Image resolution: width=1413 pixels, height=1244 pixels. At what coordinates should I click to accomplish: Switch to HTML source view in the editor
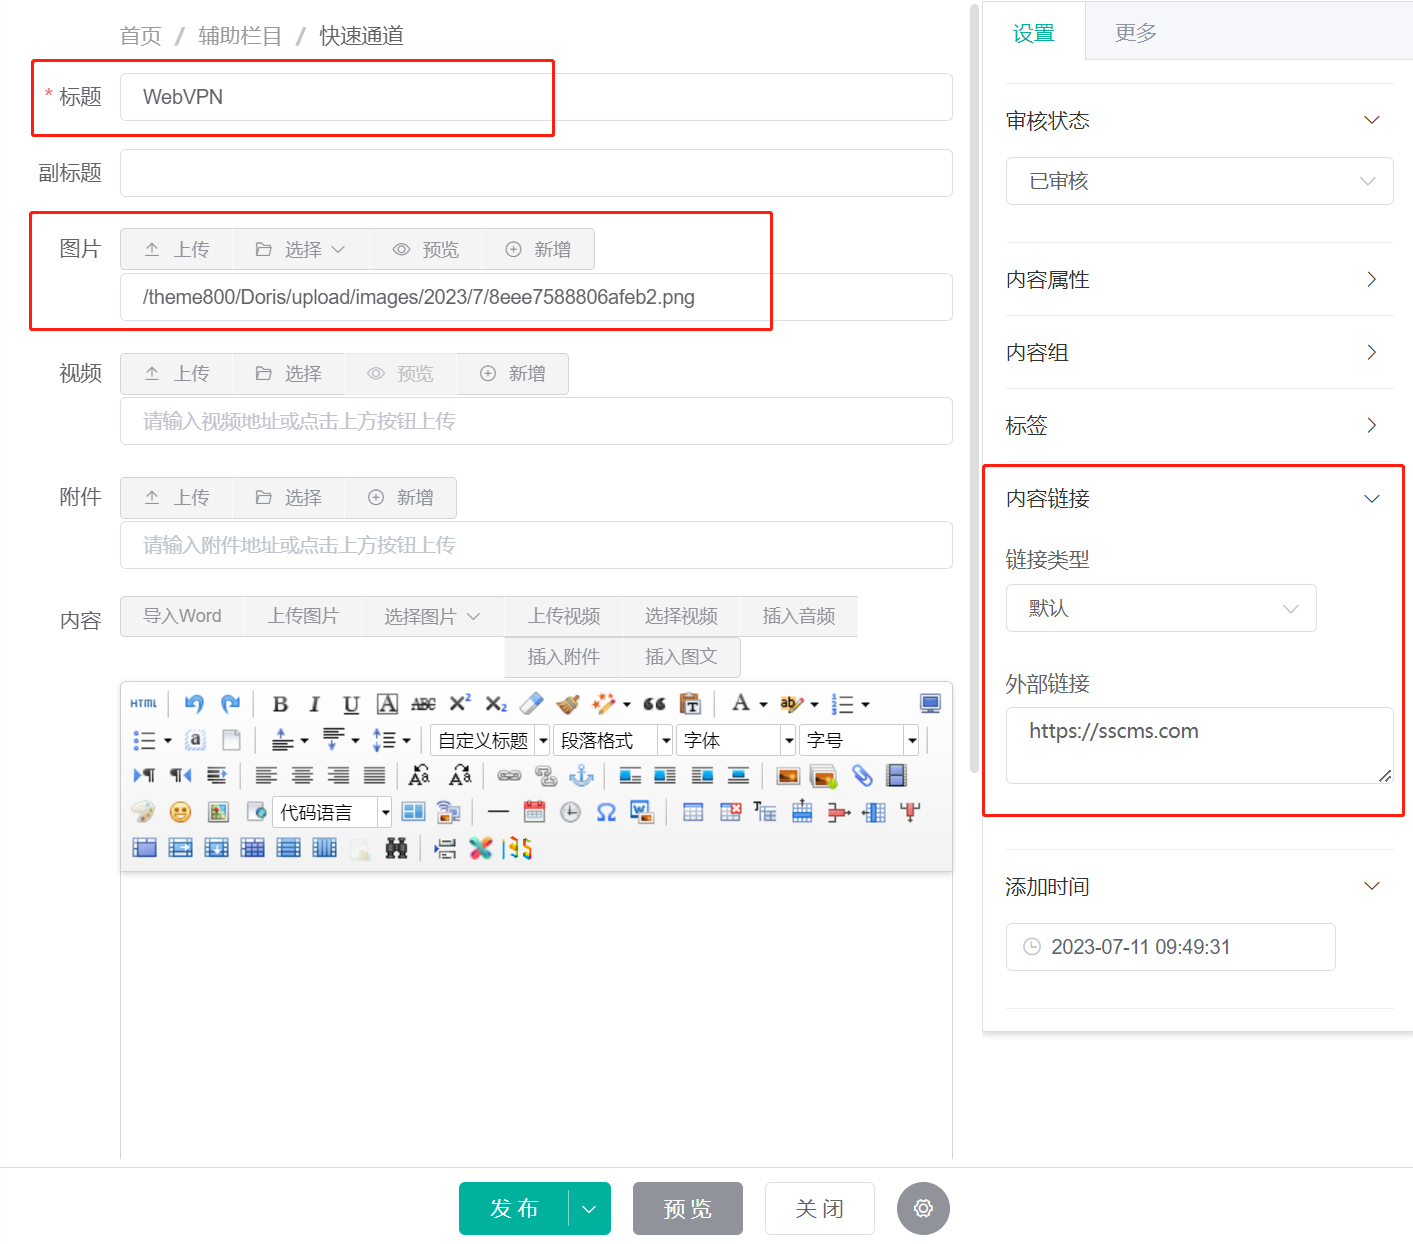pos(143,703)
